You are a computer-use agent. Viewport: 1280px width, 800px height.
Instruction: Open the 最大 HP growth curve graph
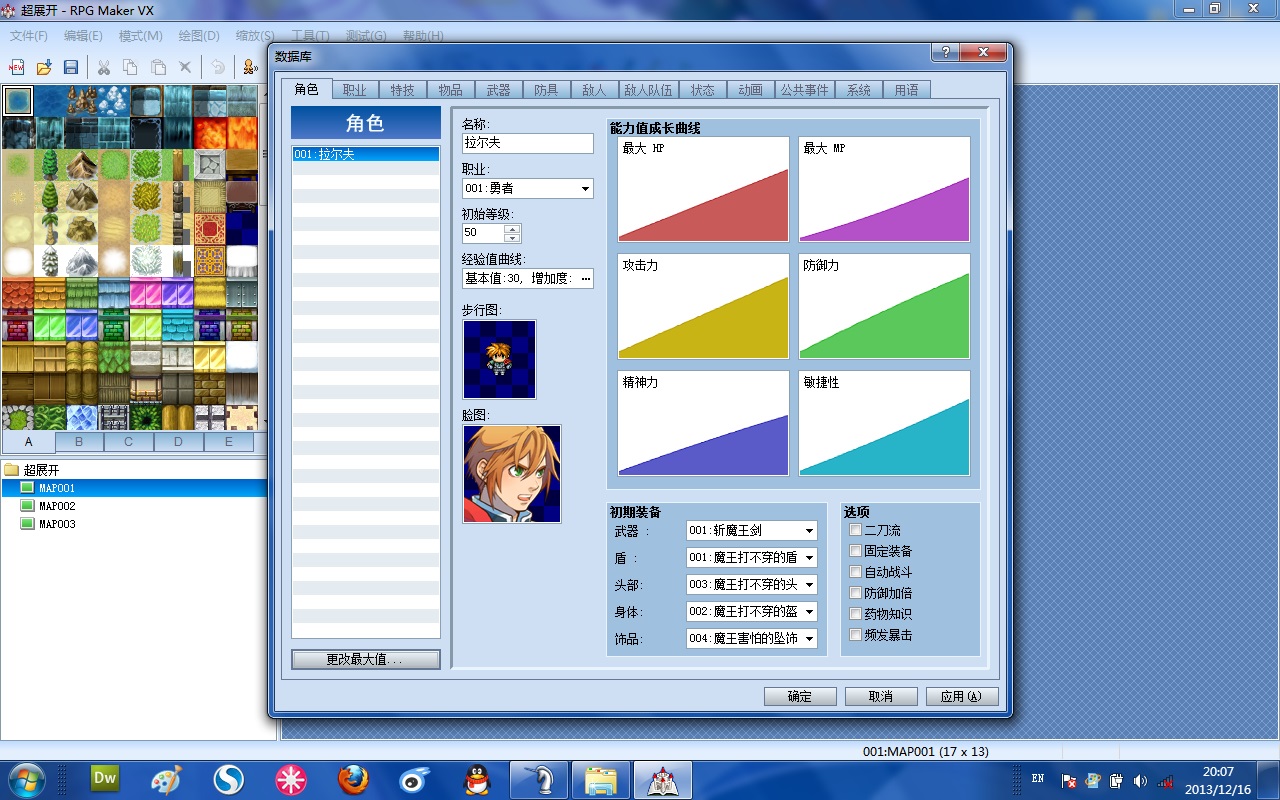pyautogui.click(x=704, y=189)
